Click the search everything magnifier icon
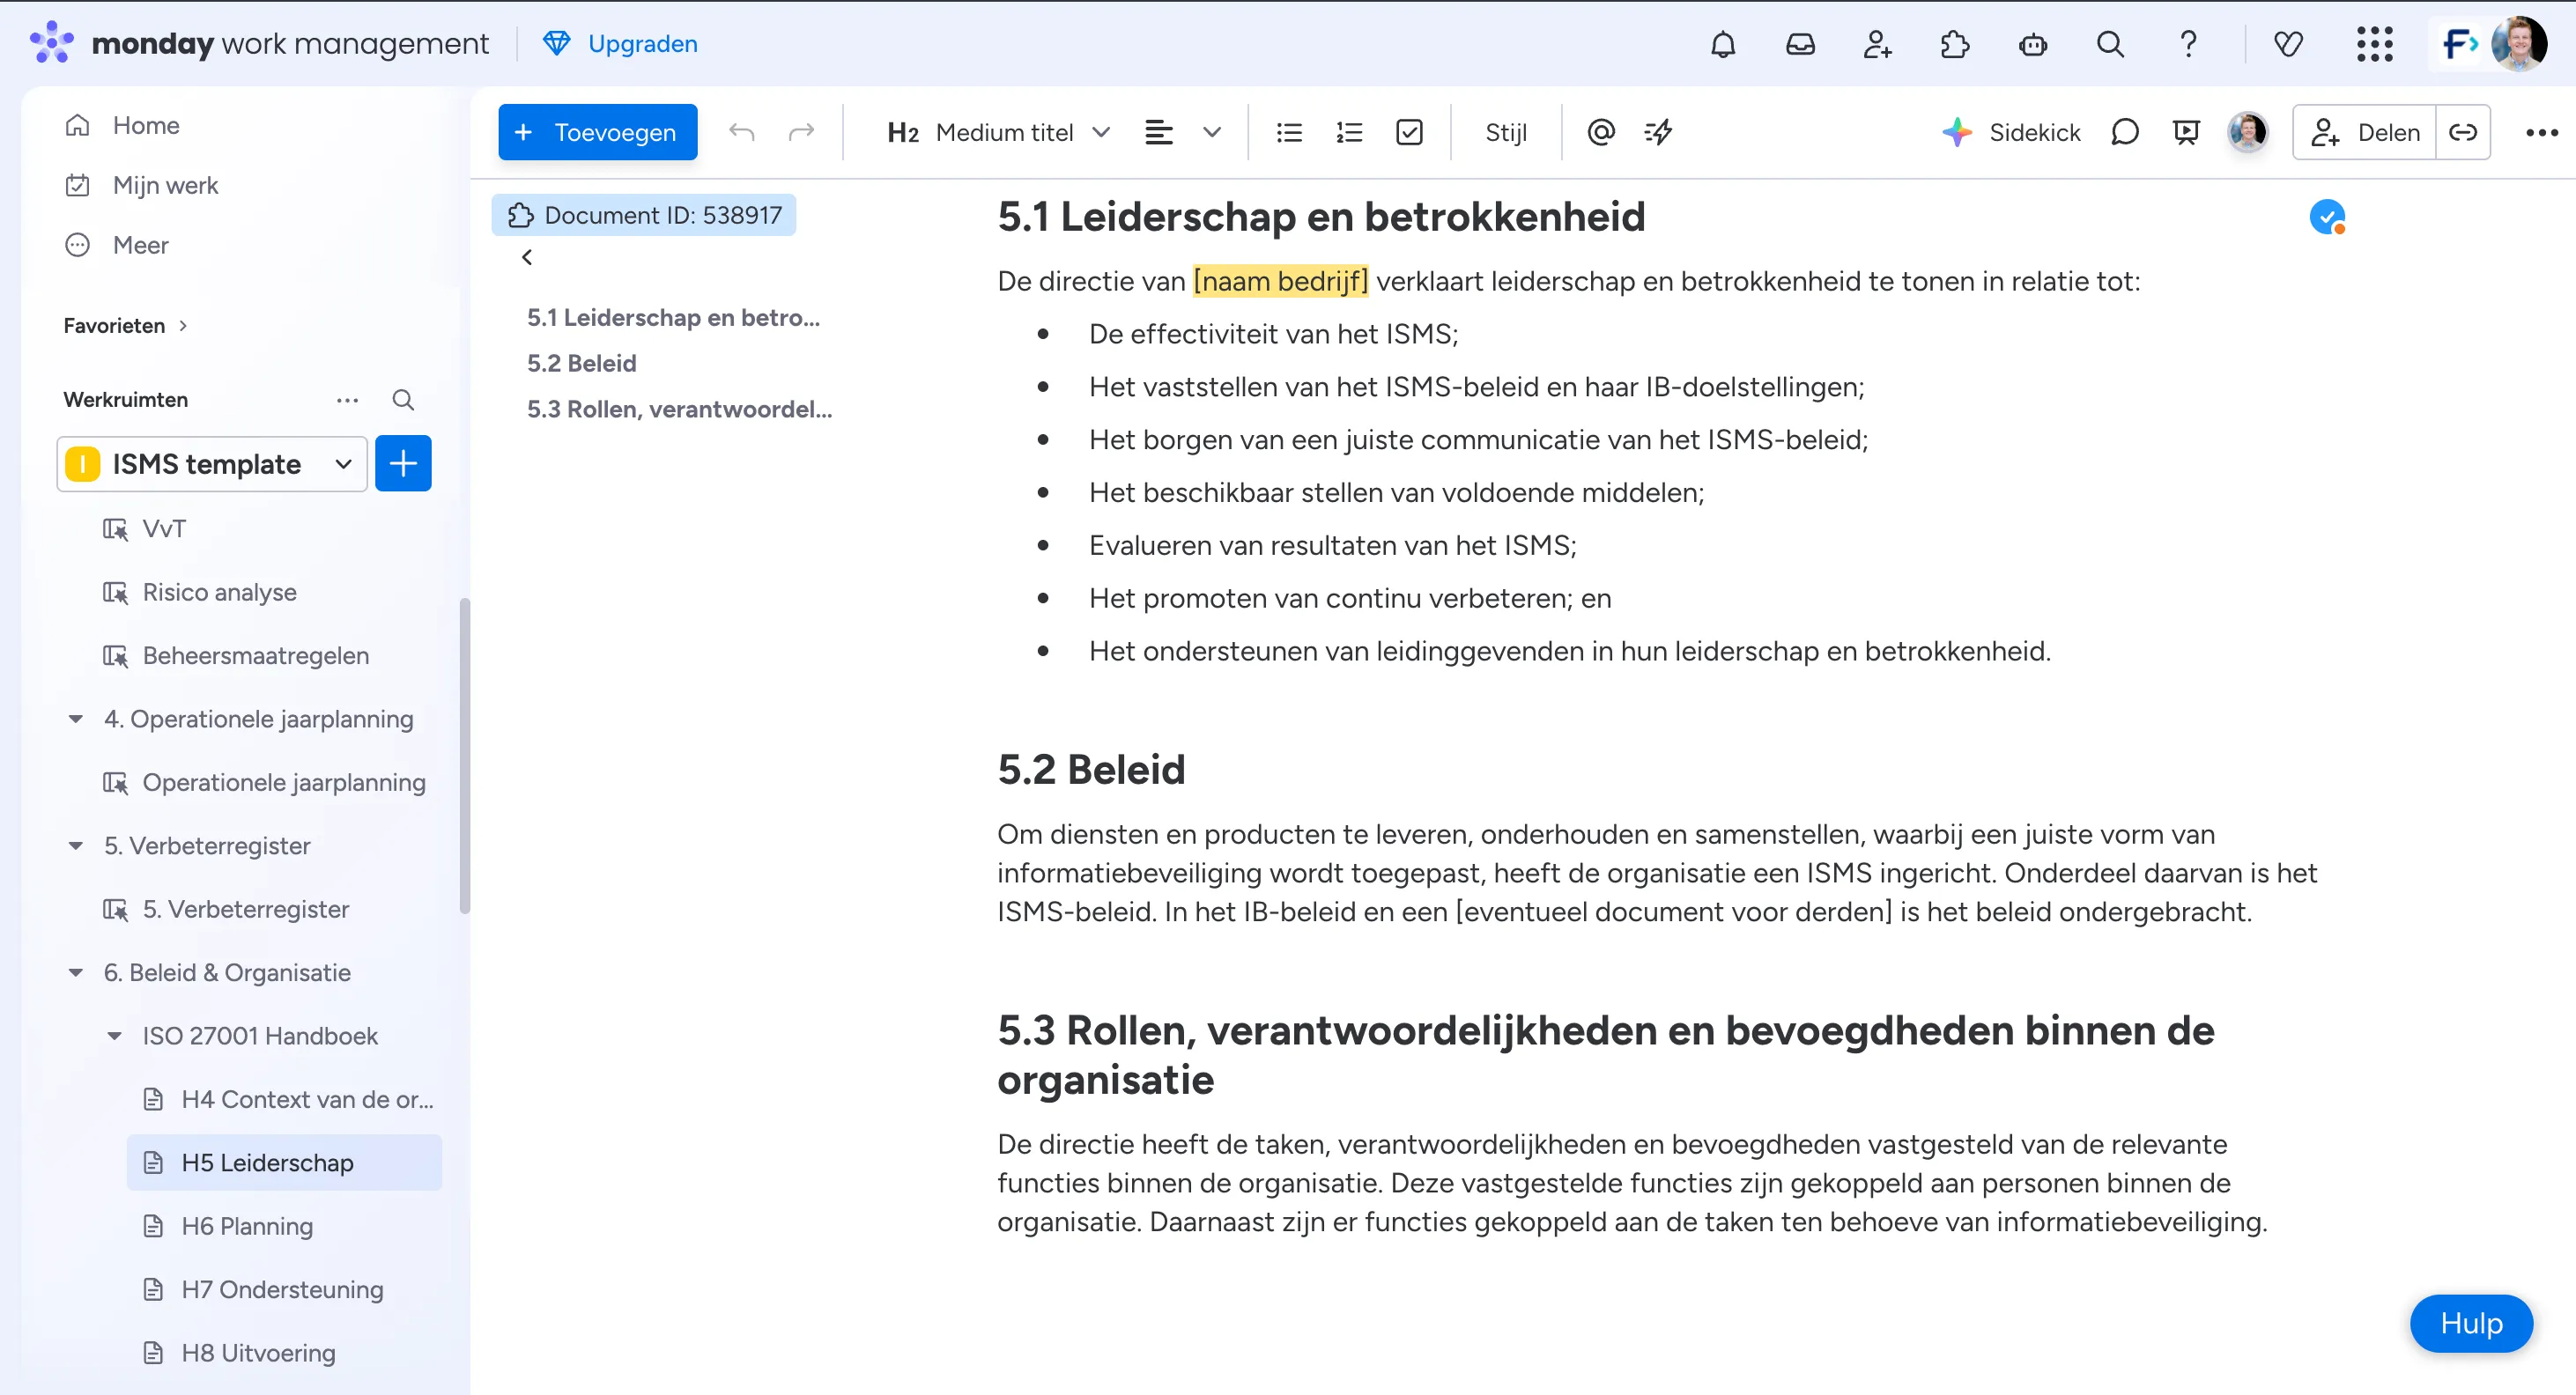Viewport: 2576px width, 1395px height. [x=2110, y=44]
